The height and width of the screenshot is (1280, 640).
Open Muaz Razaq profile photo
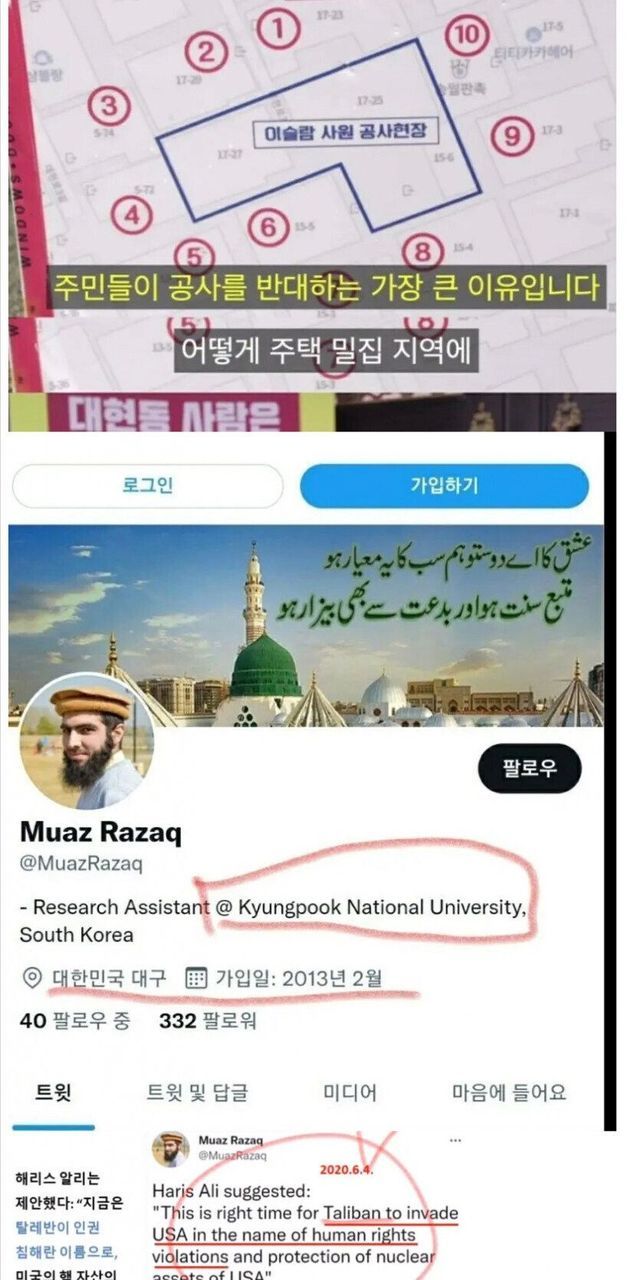(87, 741)
